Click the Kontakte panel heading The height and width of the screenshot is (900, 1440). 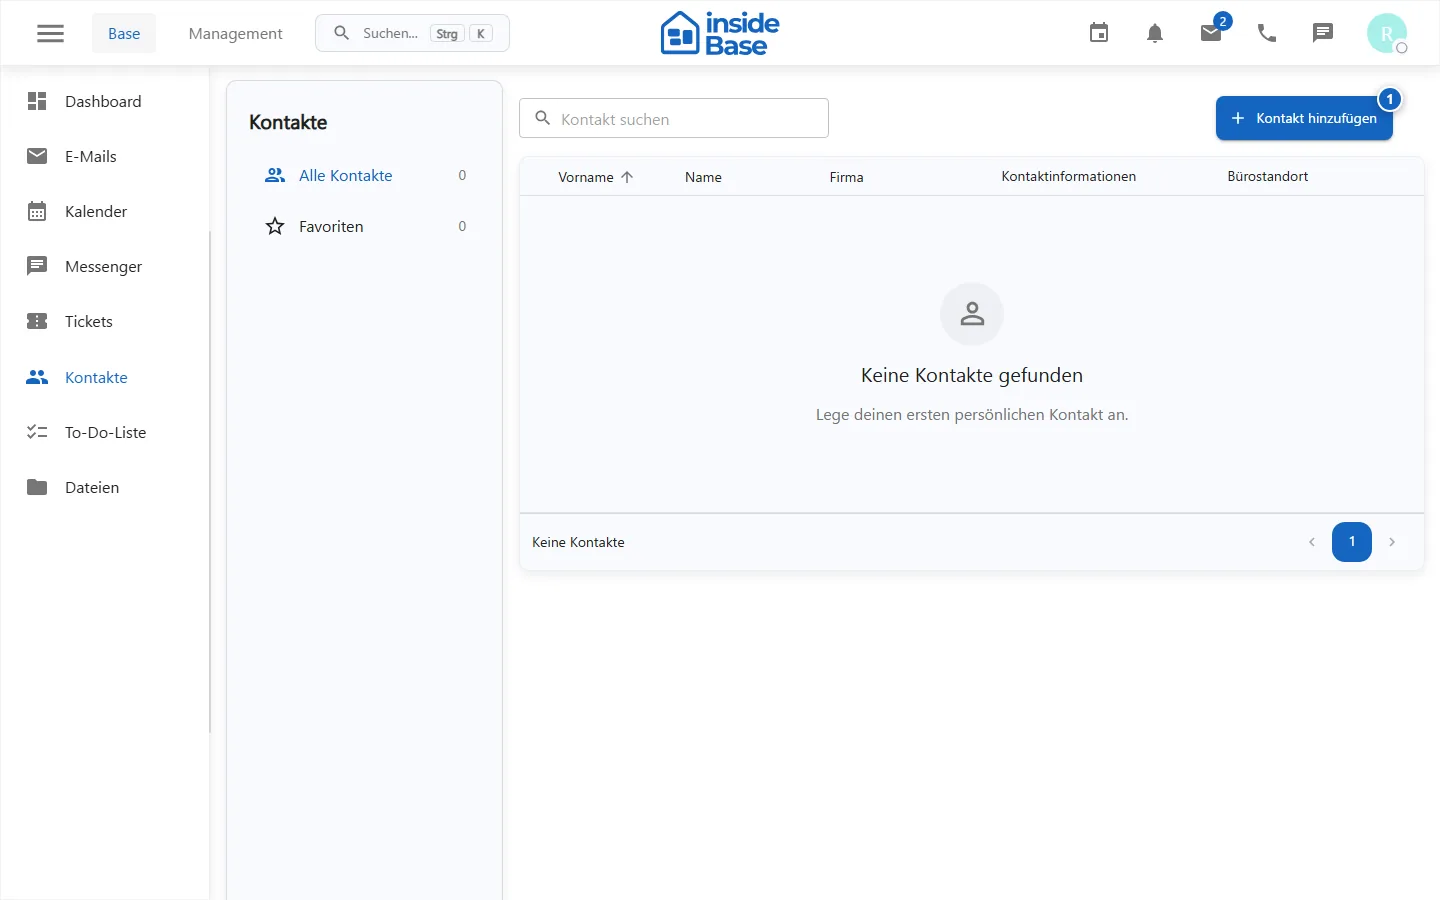pyautogui.click(x=288, y=122)
